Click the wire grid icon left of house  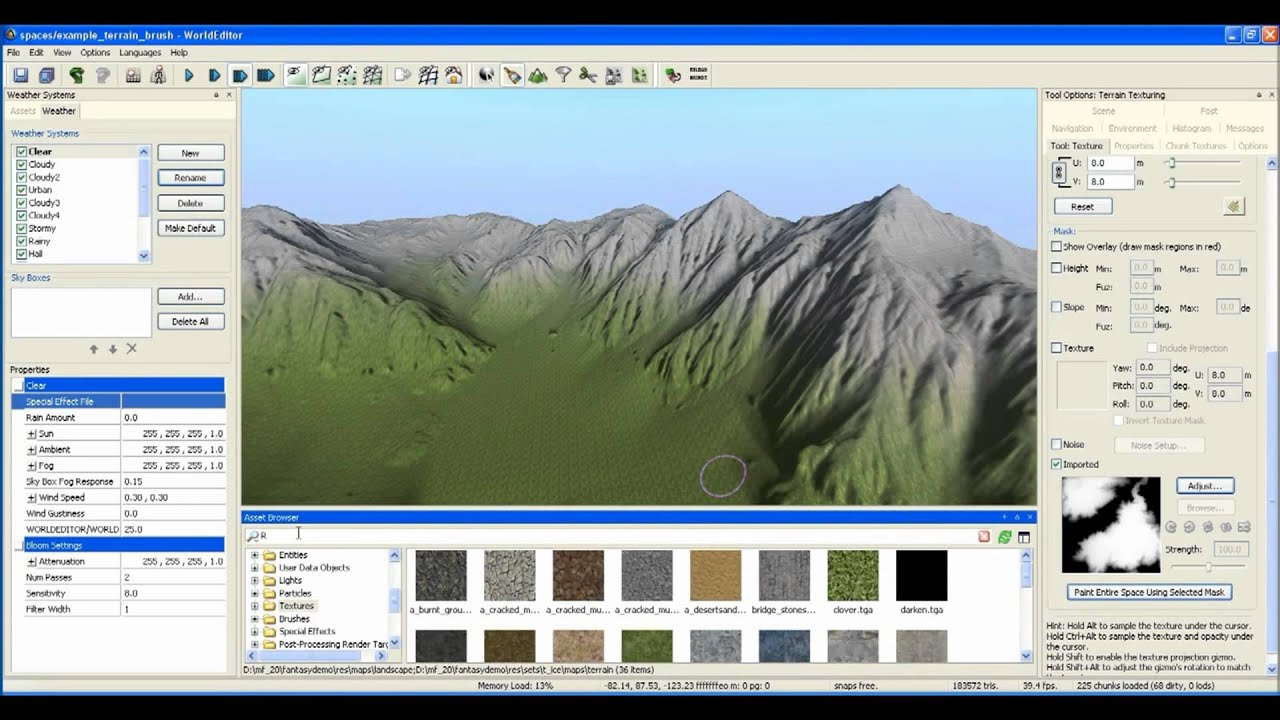(428, 75)
